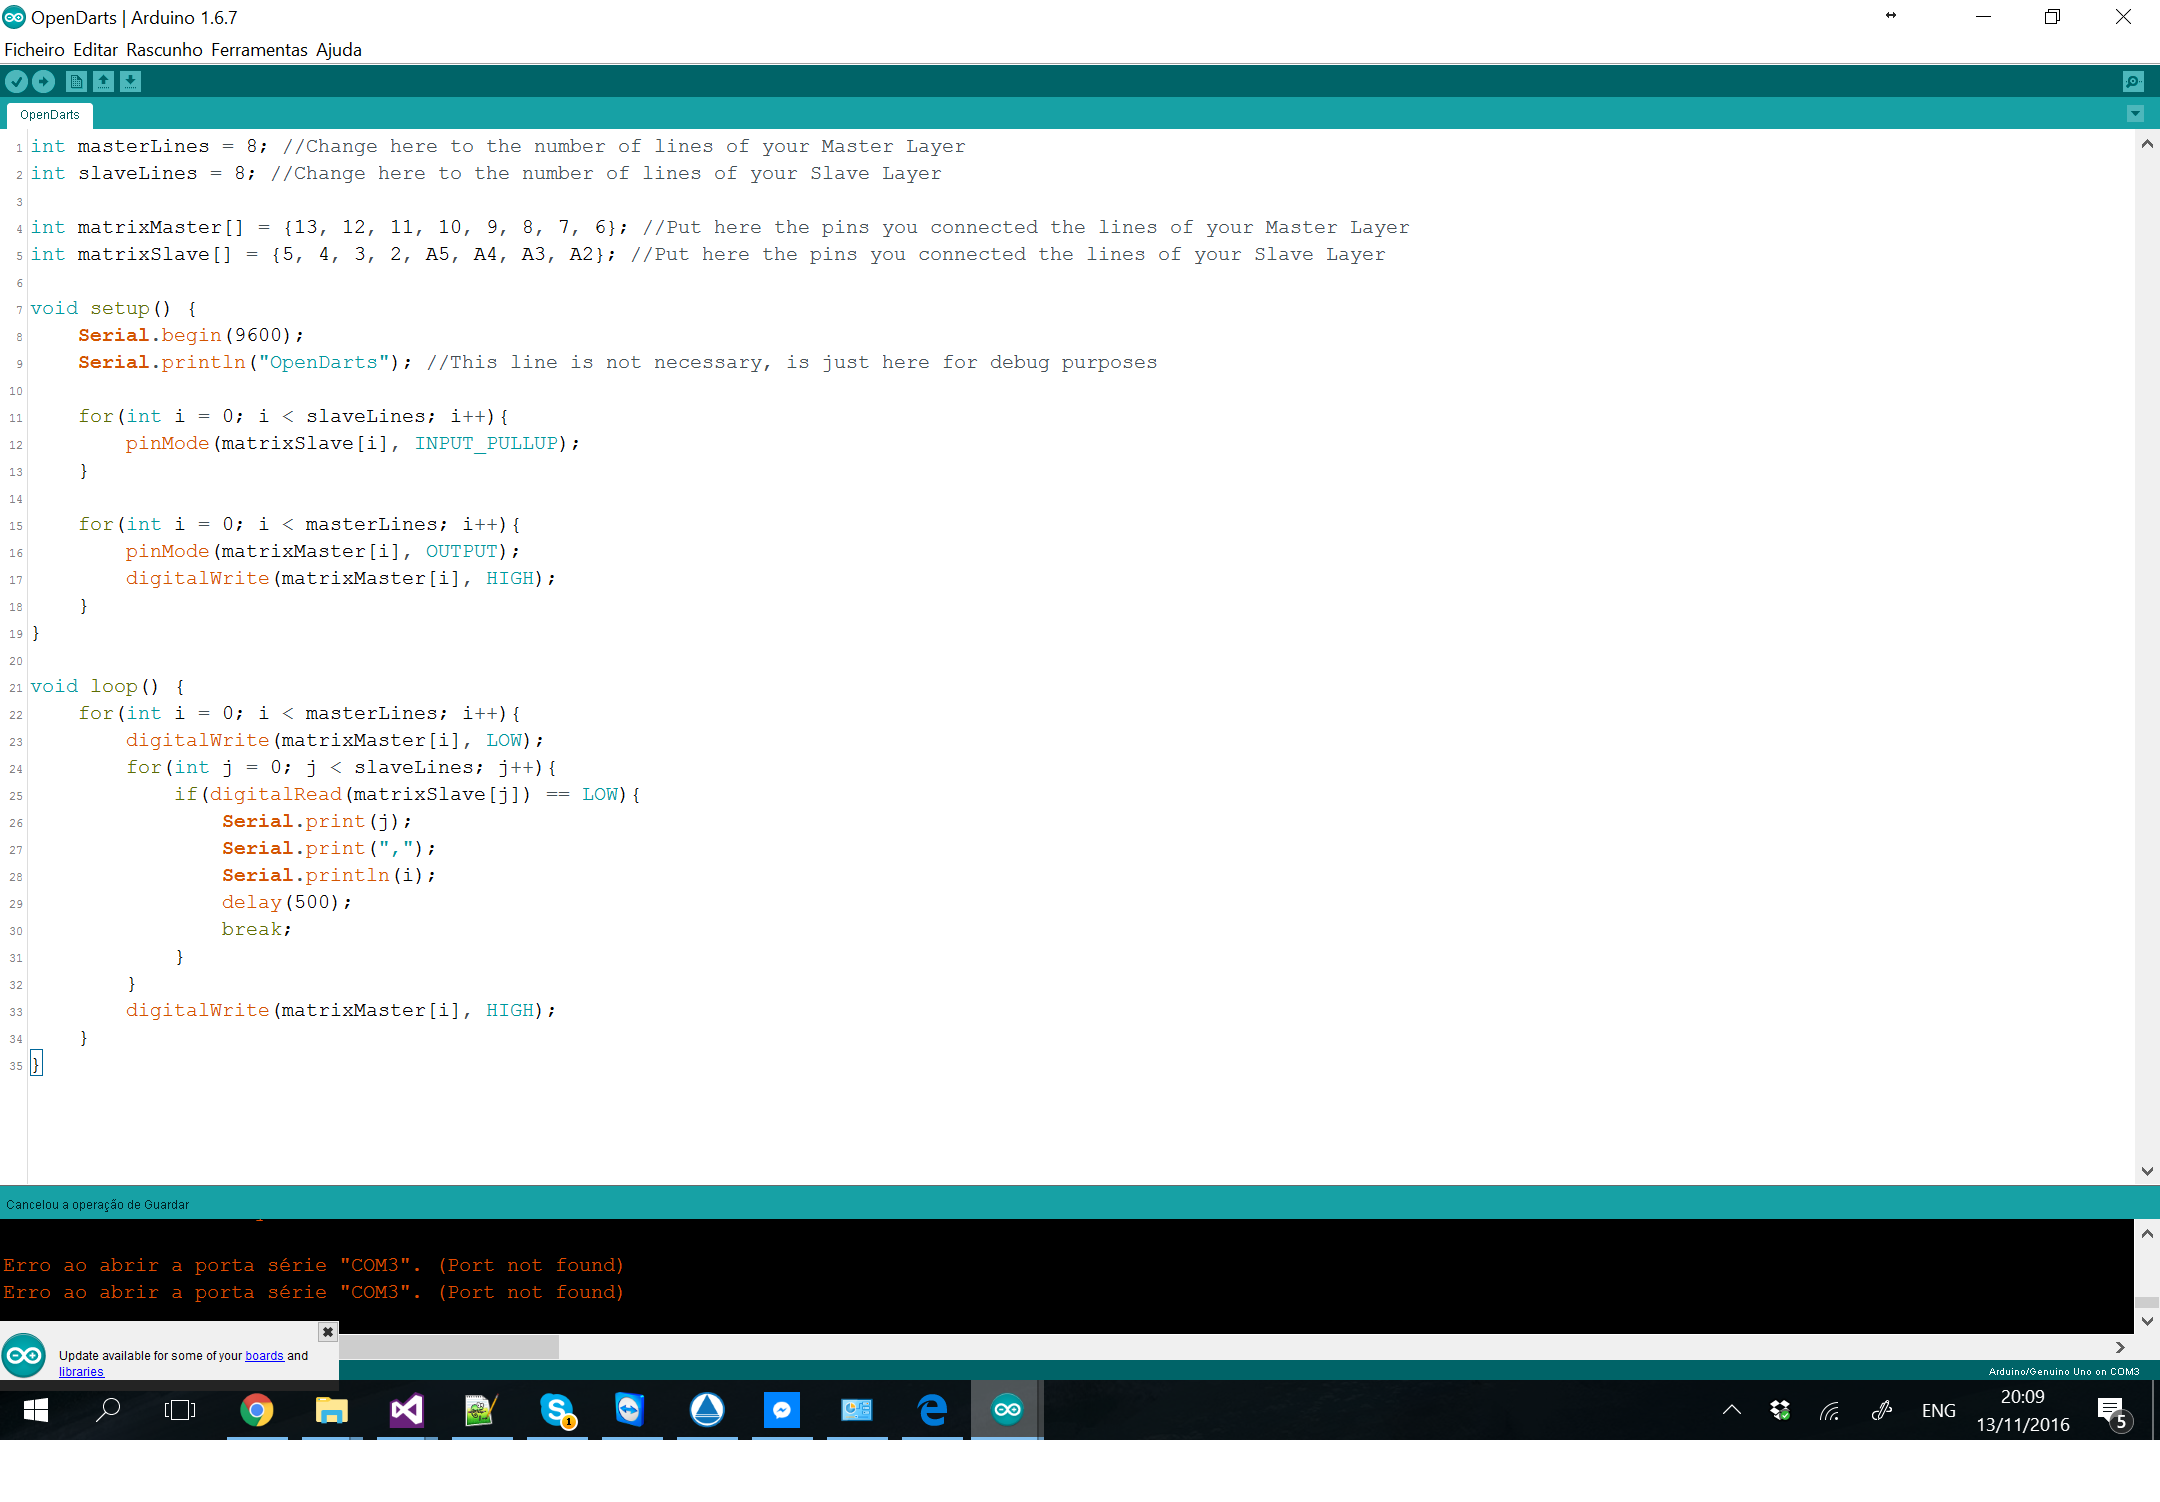Click editor scrollbar up arrow

click(x=2147, y=144)
